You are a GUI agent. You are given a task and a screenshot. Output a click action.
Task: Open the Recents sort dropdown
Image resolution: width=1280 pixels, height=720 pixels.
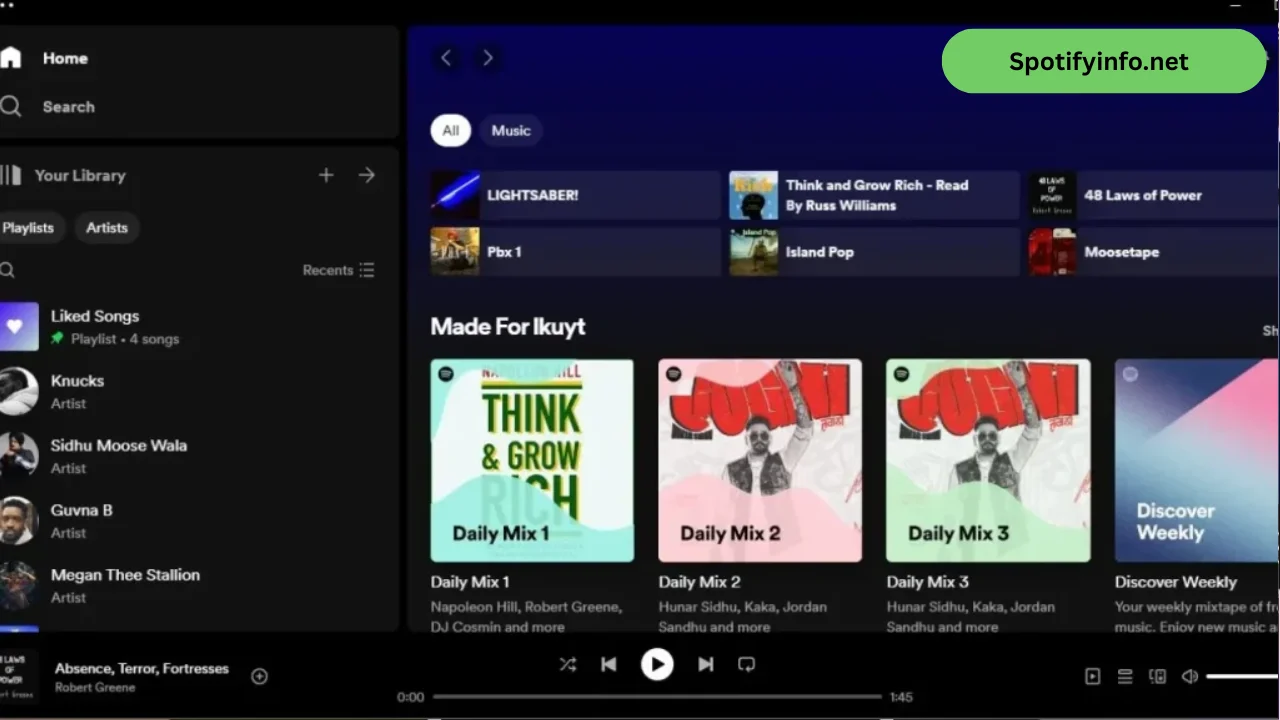tap(339, 270)
